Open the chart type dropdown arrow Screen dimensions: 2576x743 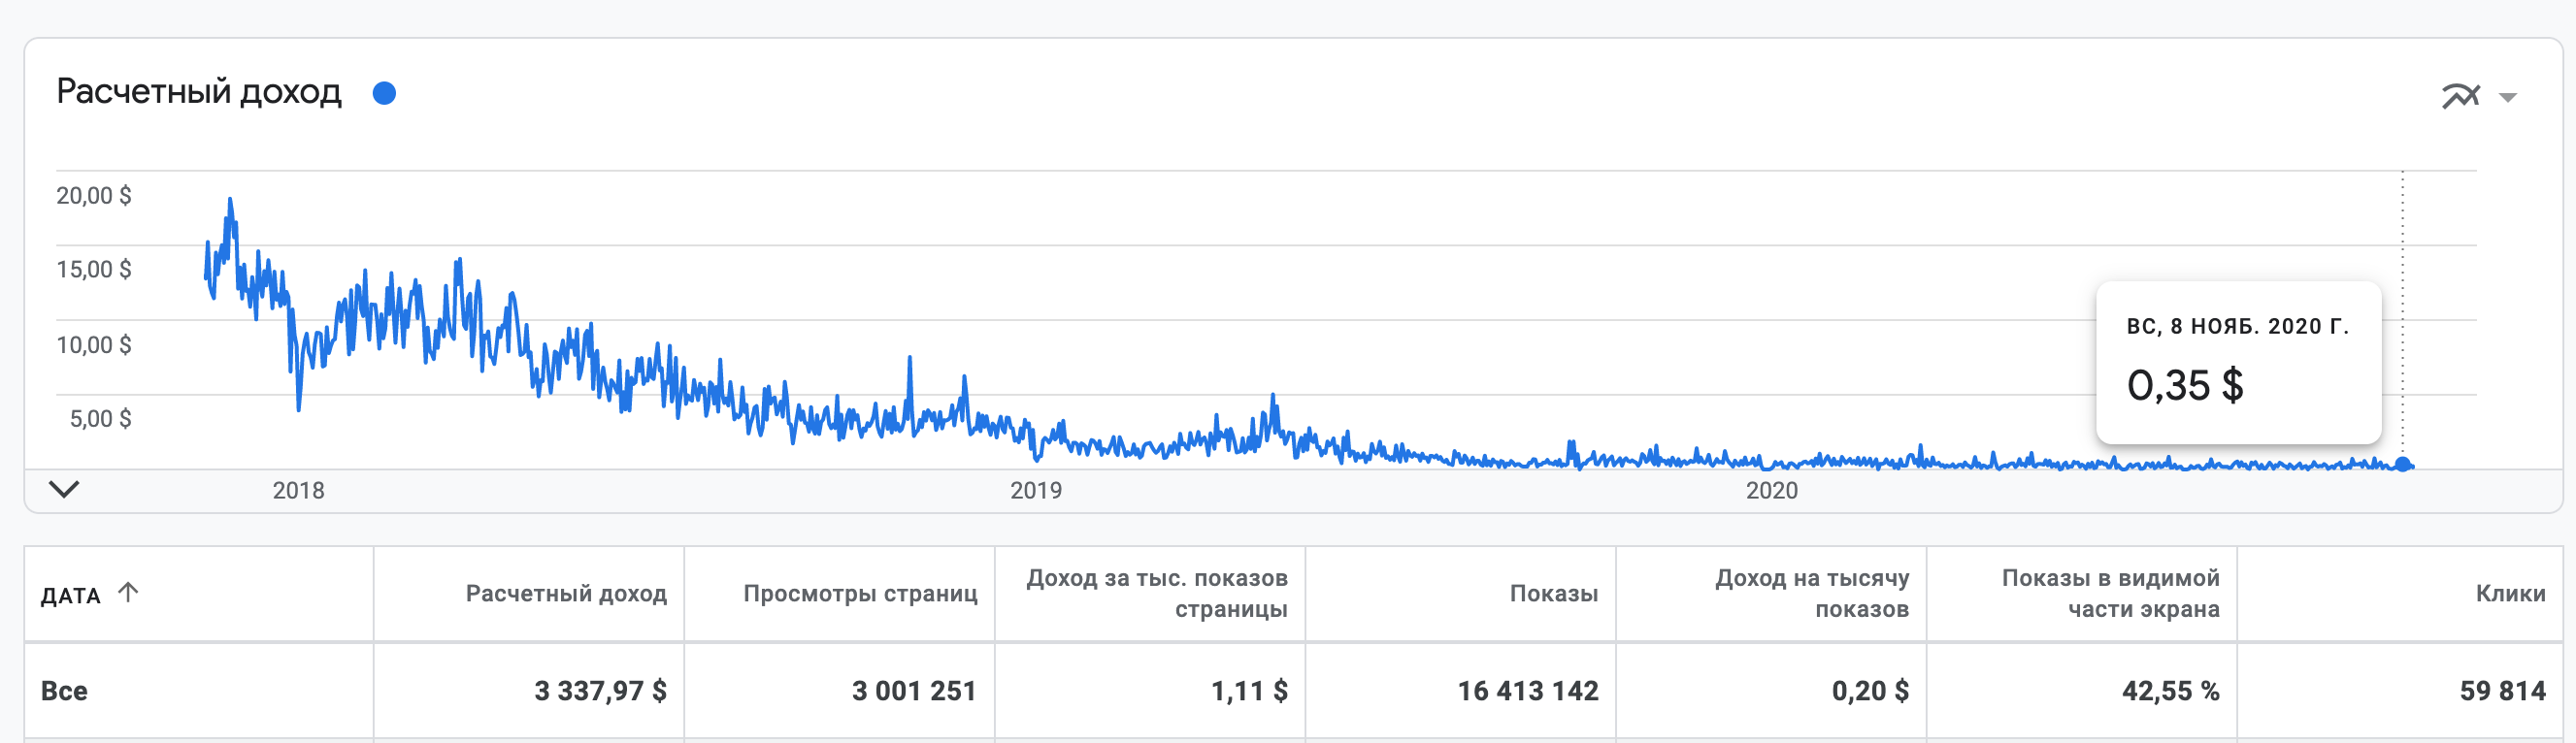coord(2508,97)
